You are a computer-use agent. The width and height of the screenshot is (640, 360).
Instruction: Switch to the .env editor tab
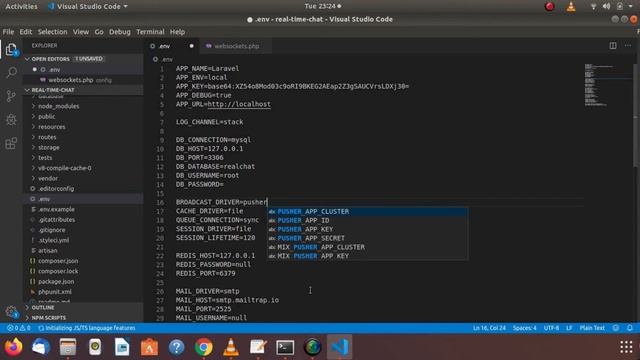(172, 46)
